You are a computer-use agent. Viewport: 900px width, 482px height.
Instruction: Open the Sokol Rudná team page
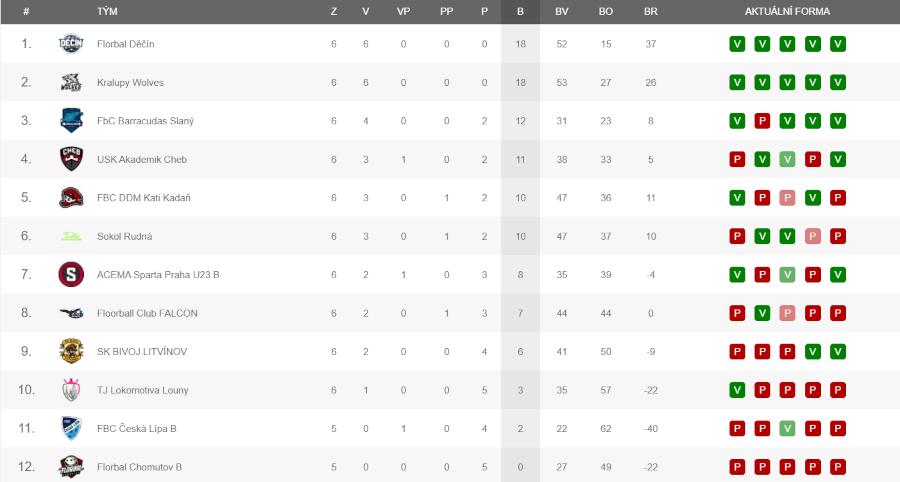tap(125, 236)
